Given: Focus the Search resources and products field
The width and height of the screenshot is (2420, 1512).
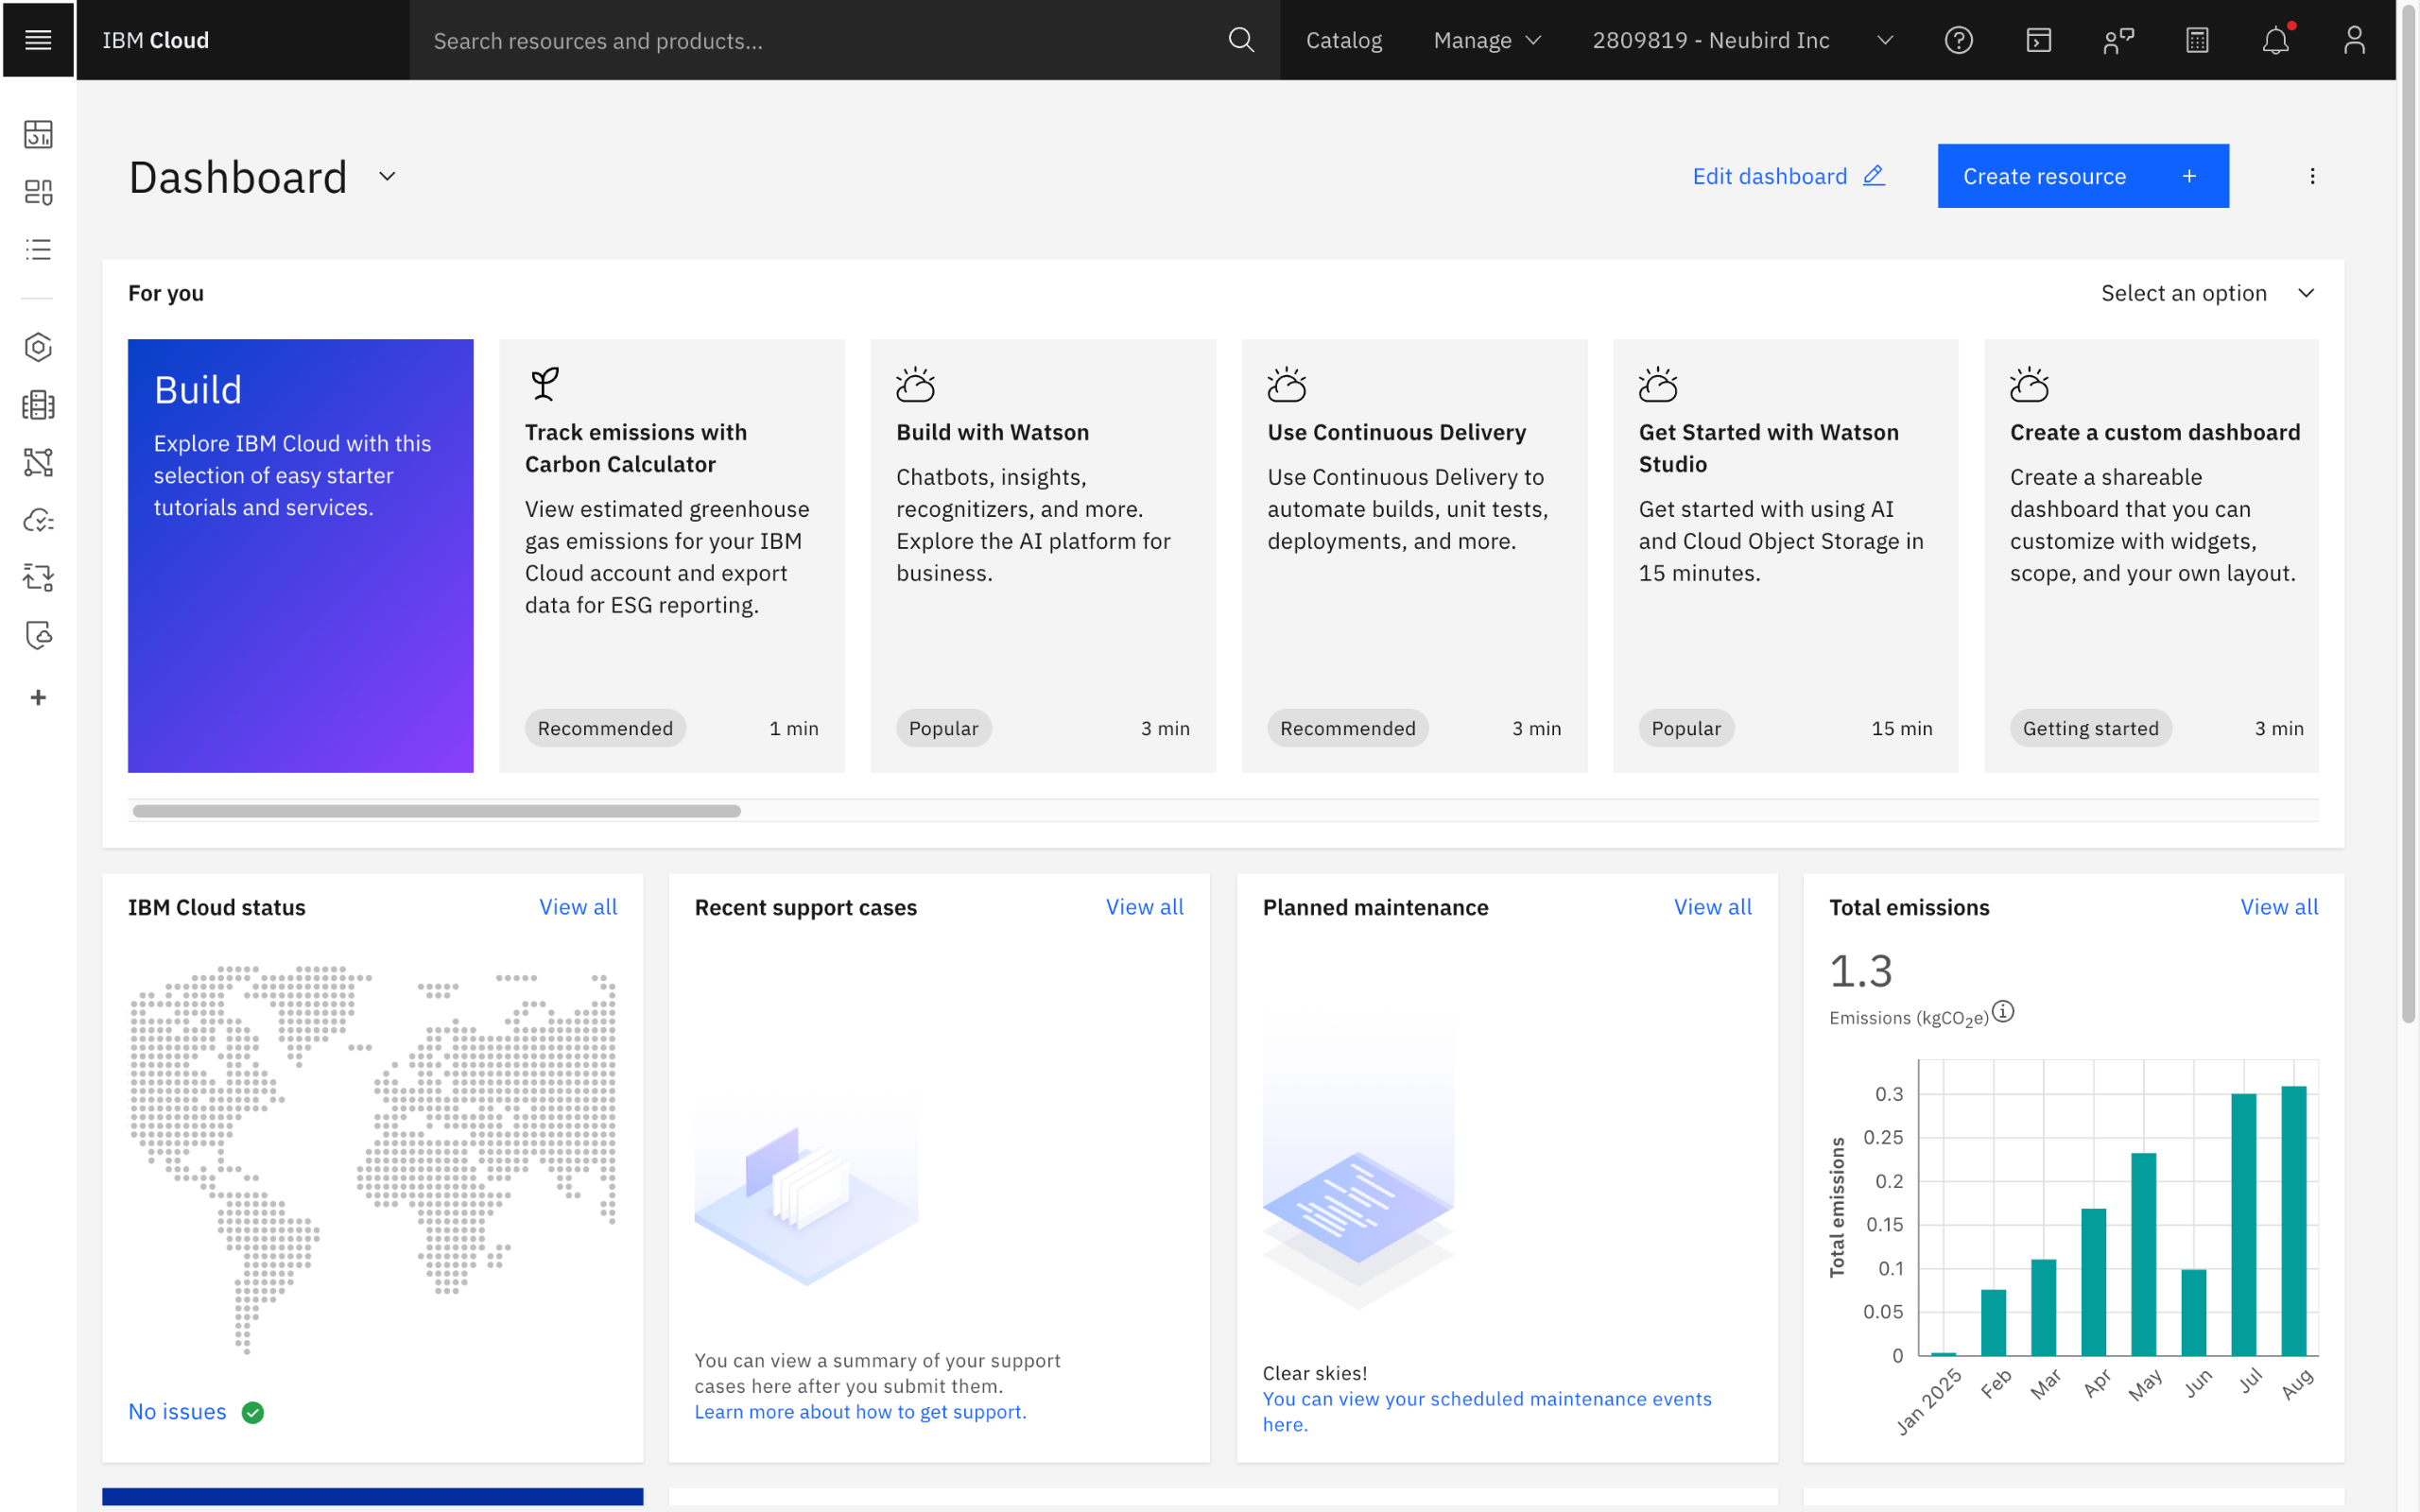Looking at the screenshot, I should tap(820, 40).
